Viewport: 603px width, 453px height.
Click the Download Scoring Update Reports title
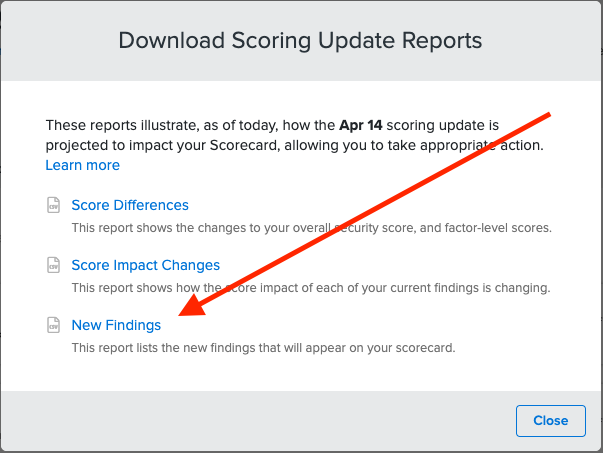coord(300,40)
